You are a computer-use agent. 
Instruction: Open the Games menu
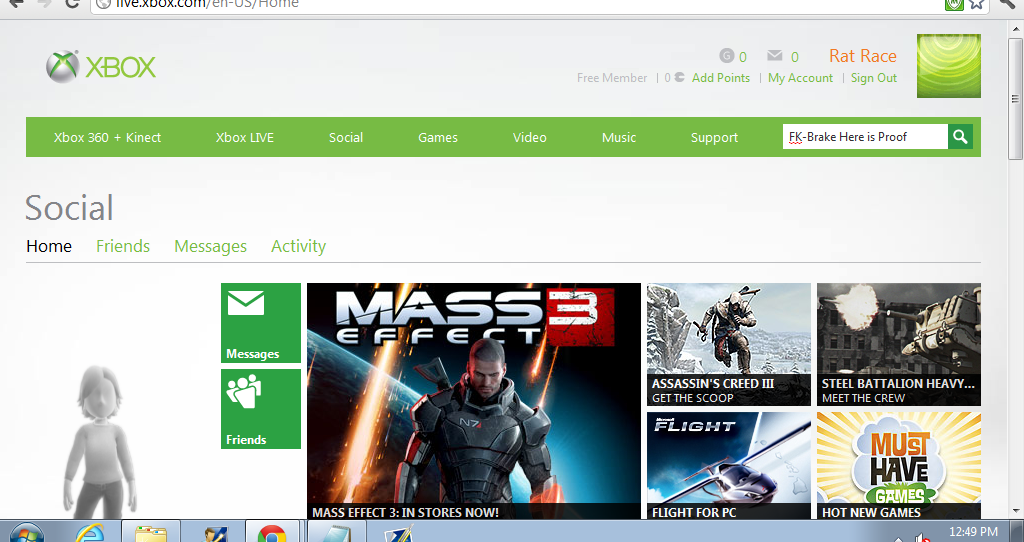438,137
